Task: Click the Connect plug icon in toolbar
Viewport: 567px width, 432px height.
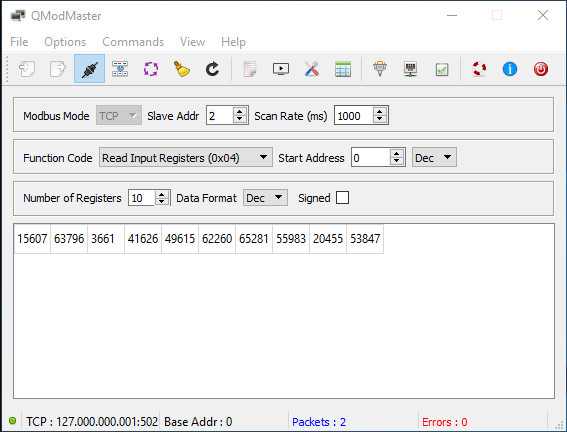Action: tap(90, 69)
